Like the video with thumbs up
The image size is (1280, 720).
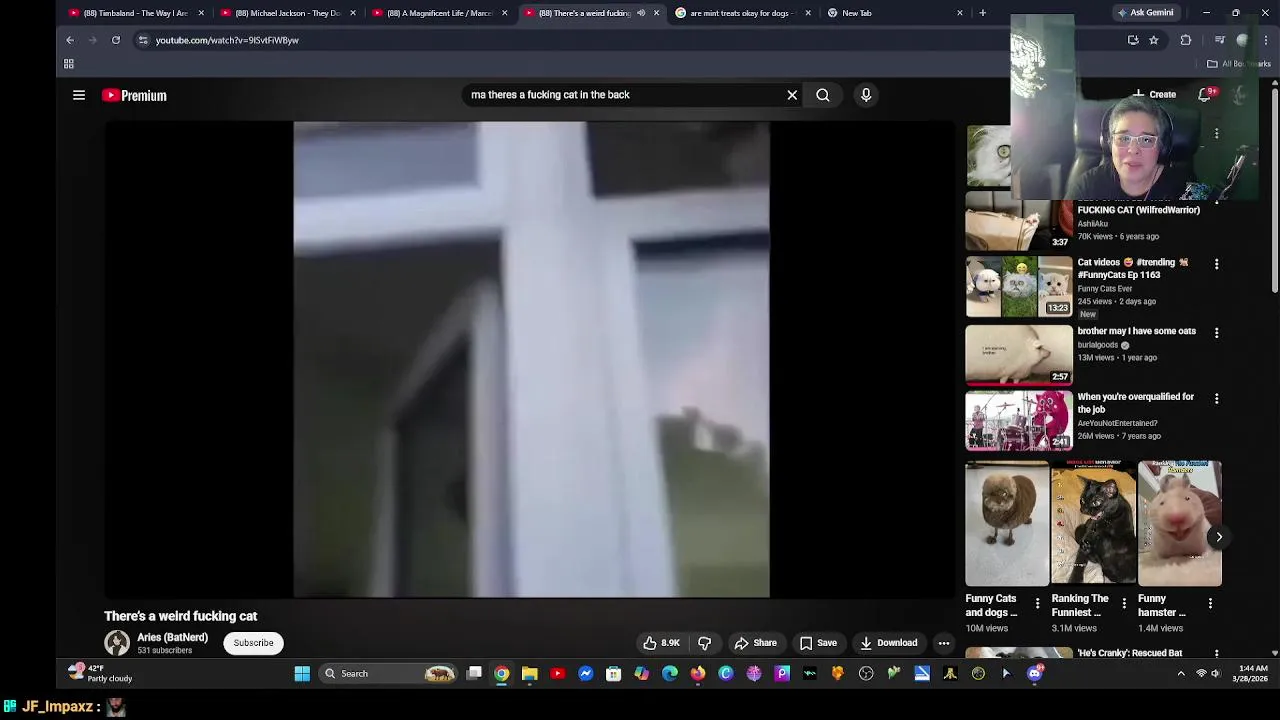coord(661,643)
